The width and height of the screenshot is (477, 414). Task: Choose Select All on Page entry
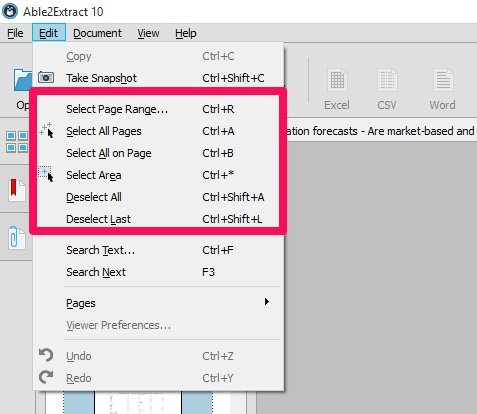pos(158,153)
